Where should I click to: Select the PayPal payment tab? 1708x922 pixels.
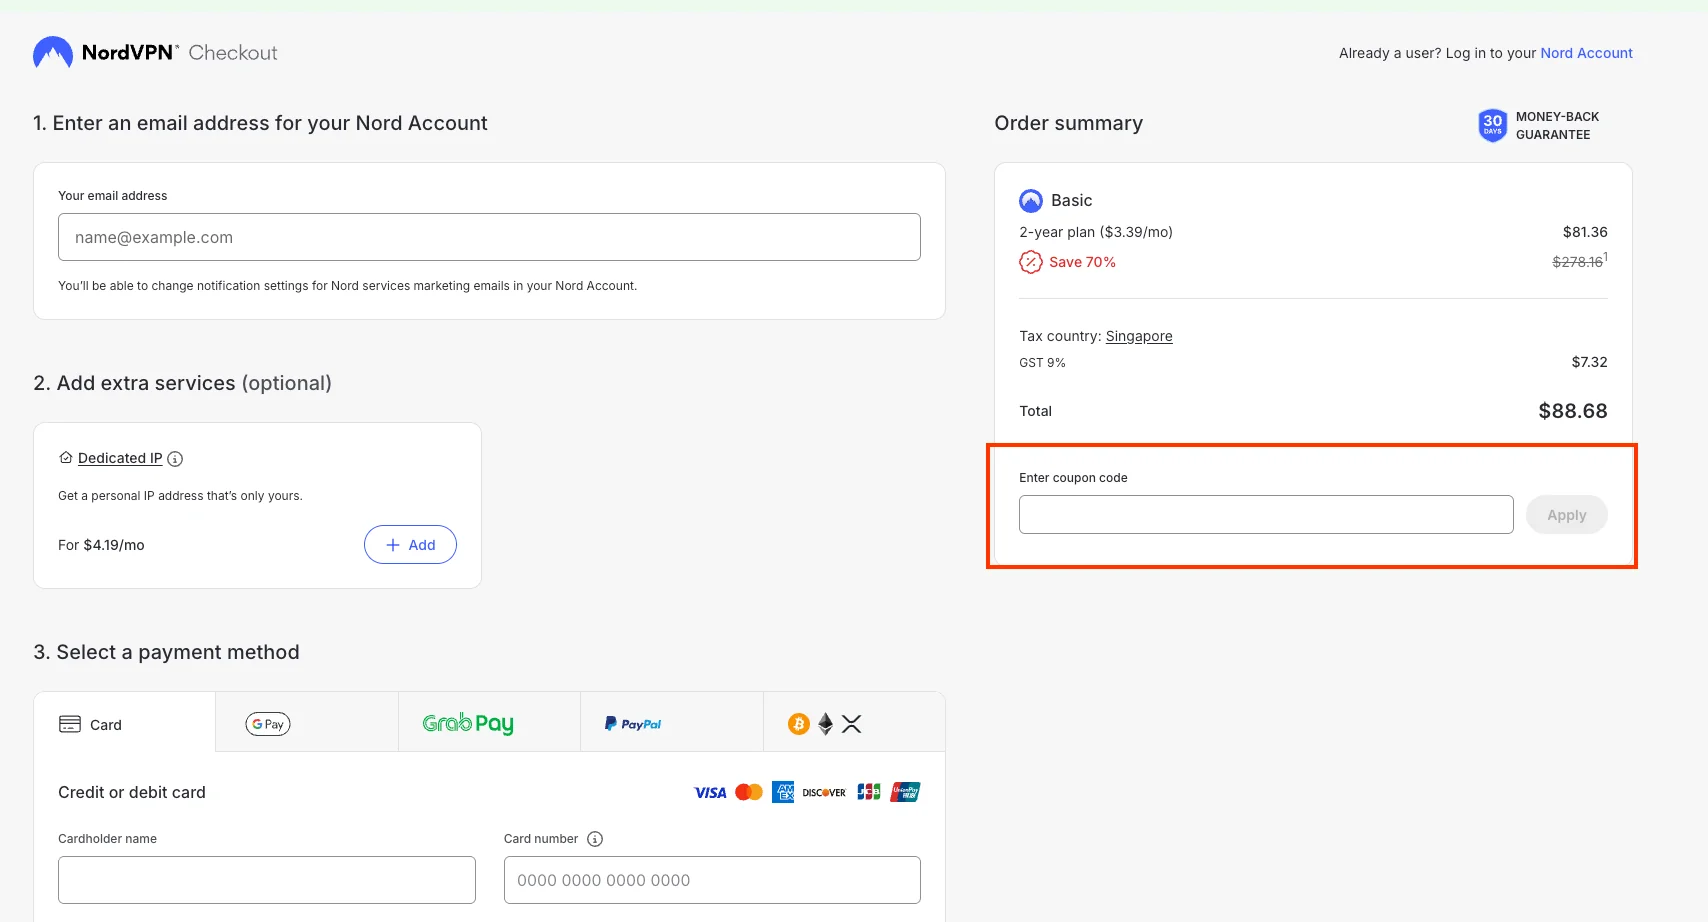672,722
